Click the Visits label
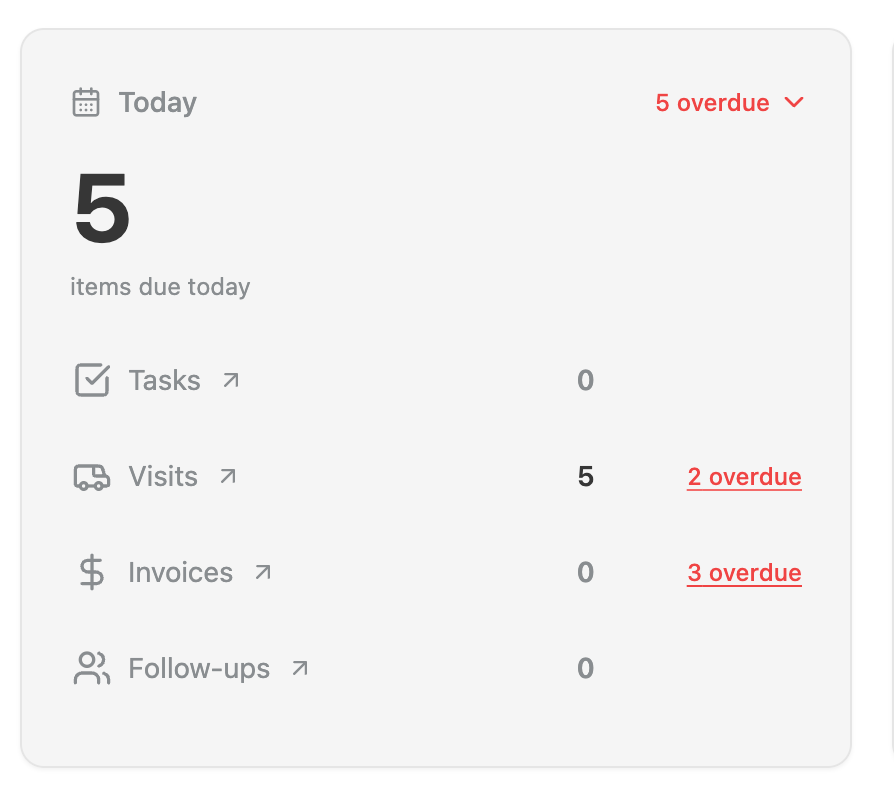 tap(163, 476)
